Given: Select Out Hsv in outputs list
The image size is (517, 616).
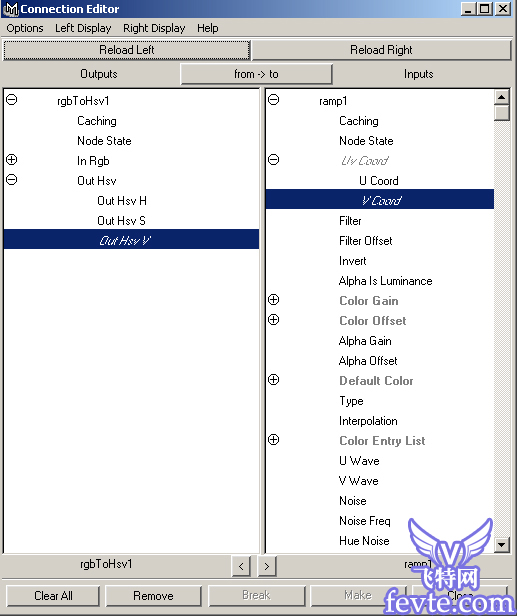Looking at the screenshot, I should coord(97,181).
